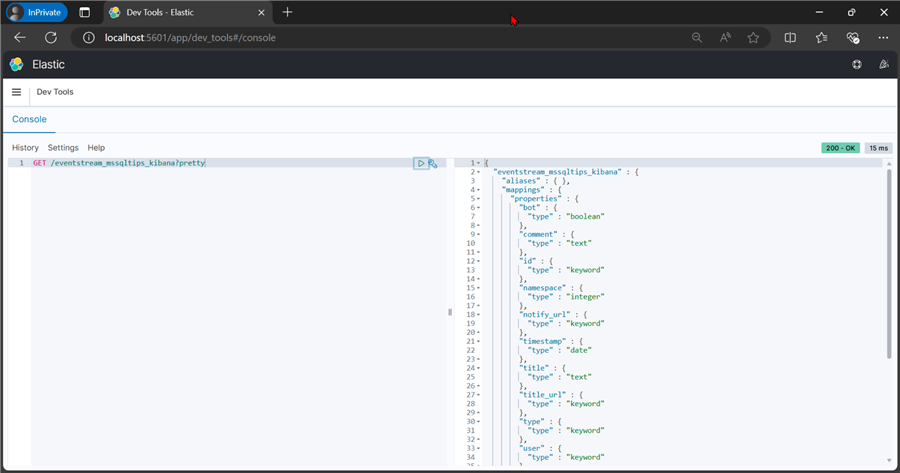This screenshot has height=473, width=900.
Task: Open the wrench request options icon
Action: 433,163
